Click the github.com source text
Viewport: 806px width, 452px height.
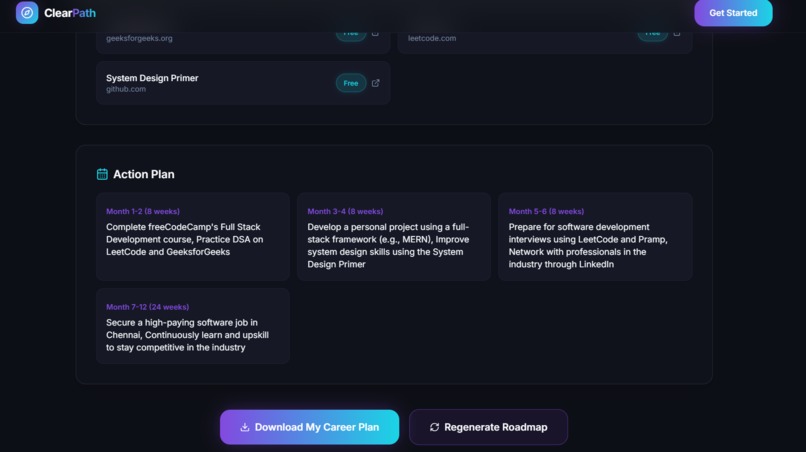[x=126, y=89]
